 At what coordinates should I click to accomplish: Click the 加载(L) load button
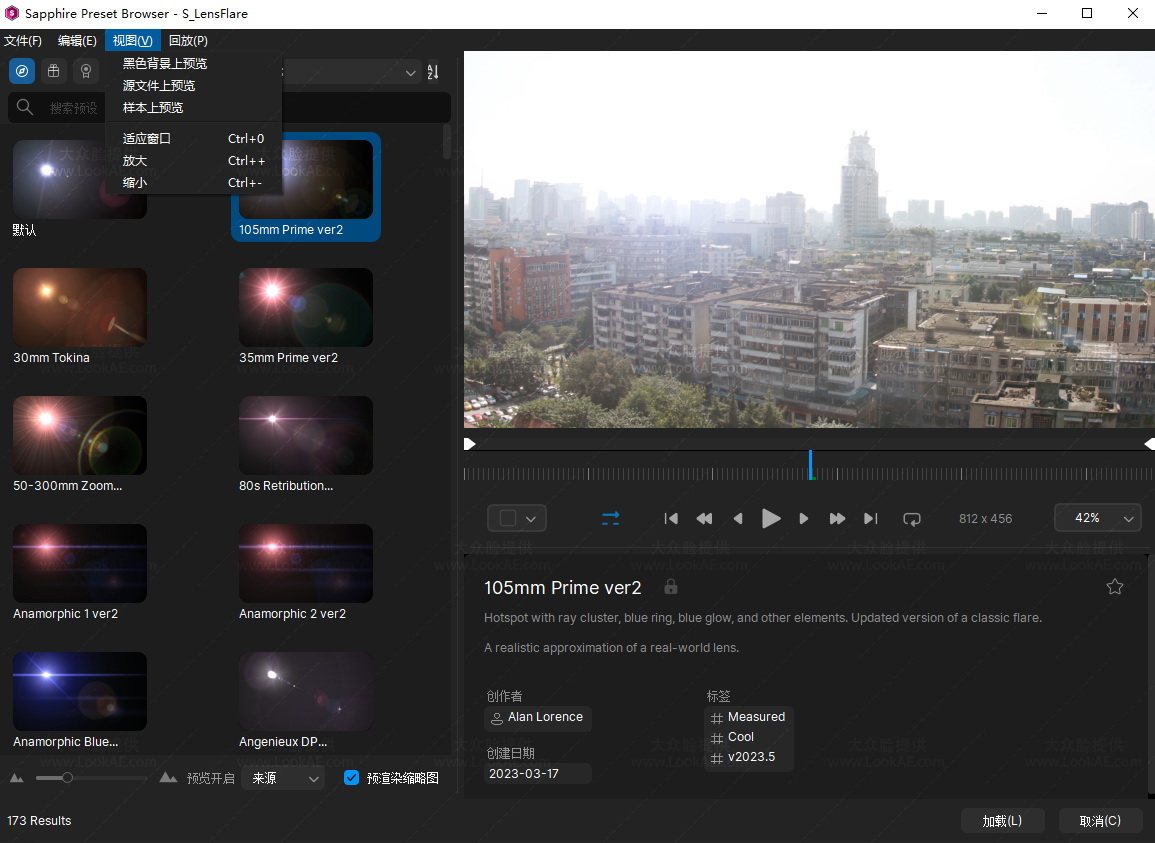click(1002, 821)
